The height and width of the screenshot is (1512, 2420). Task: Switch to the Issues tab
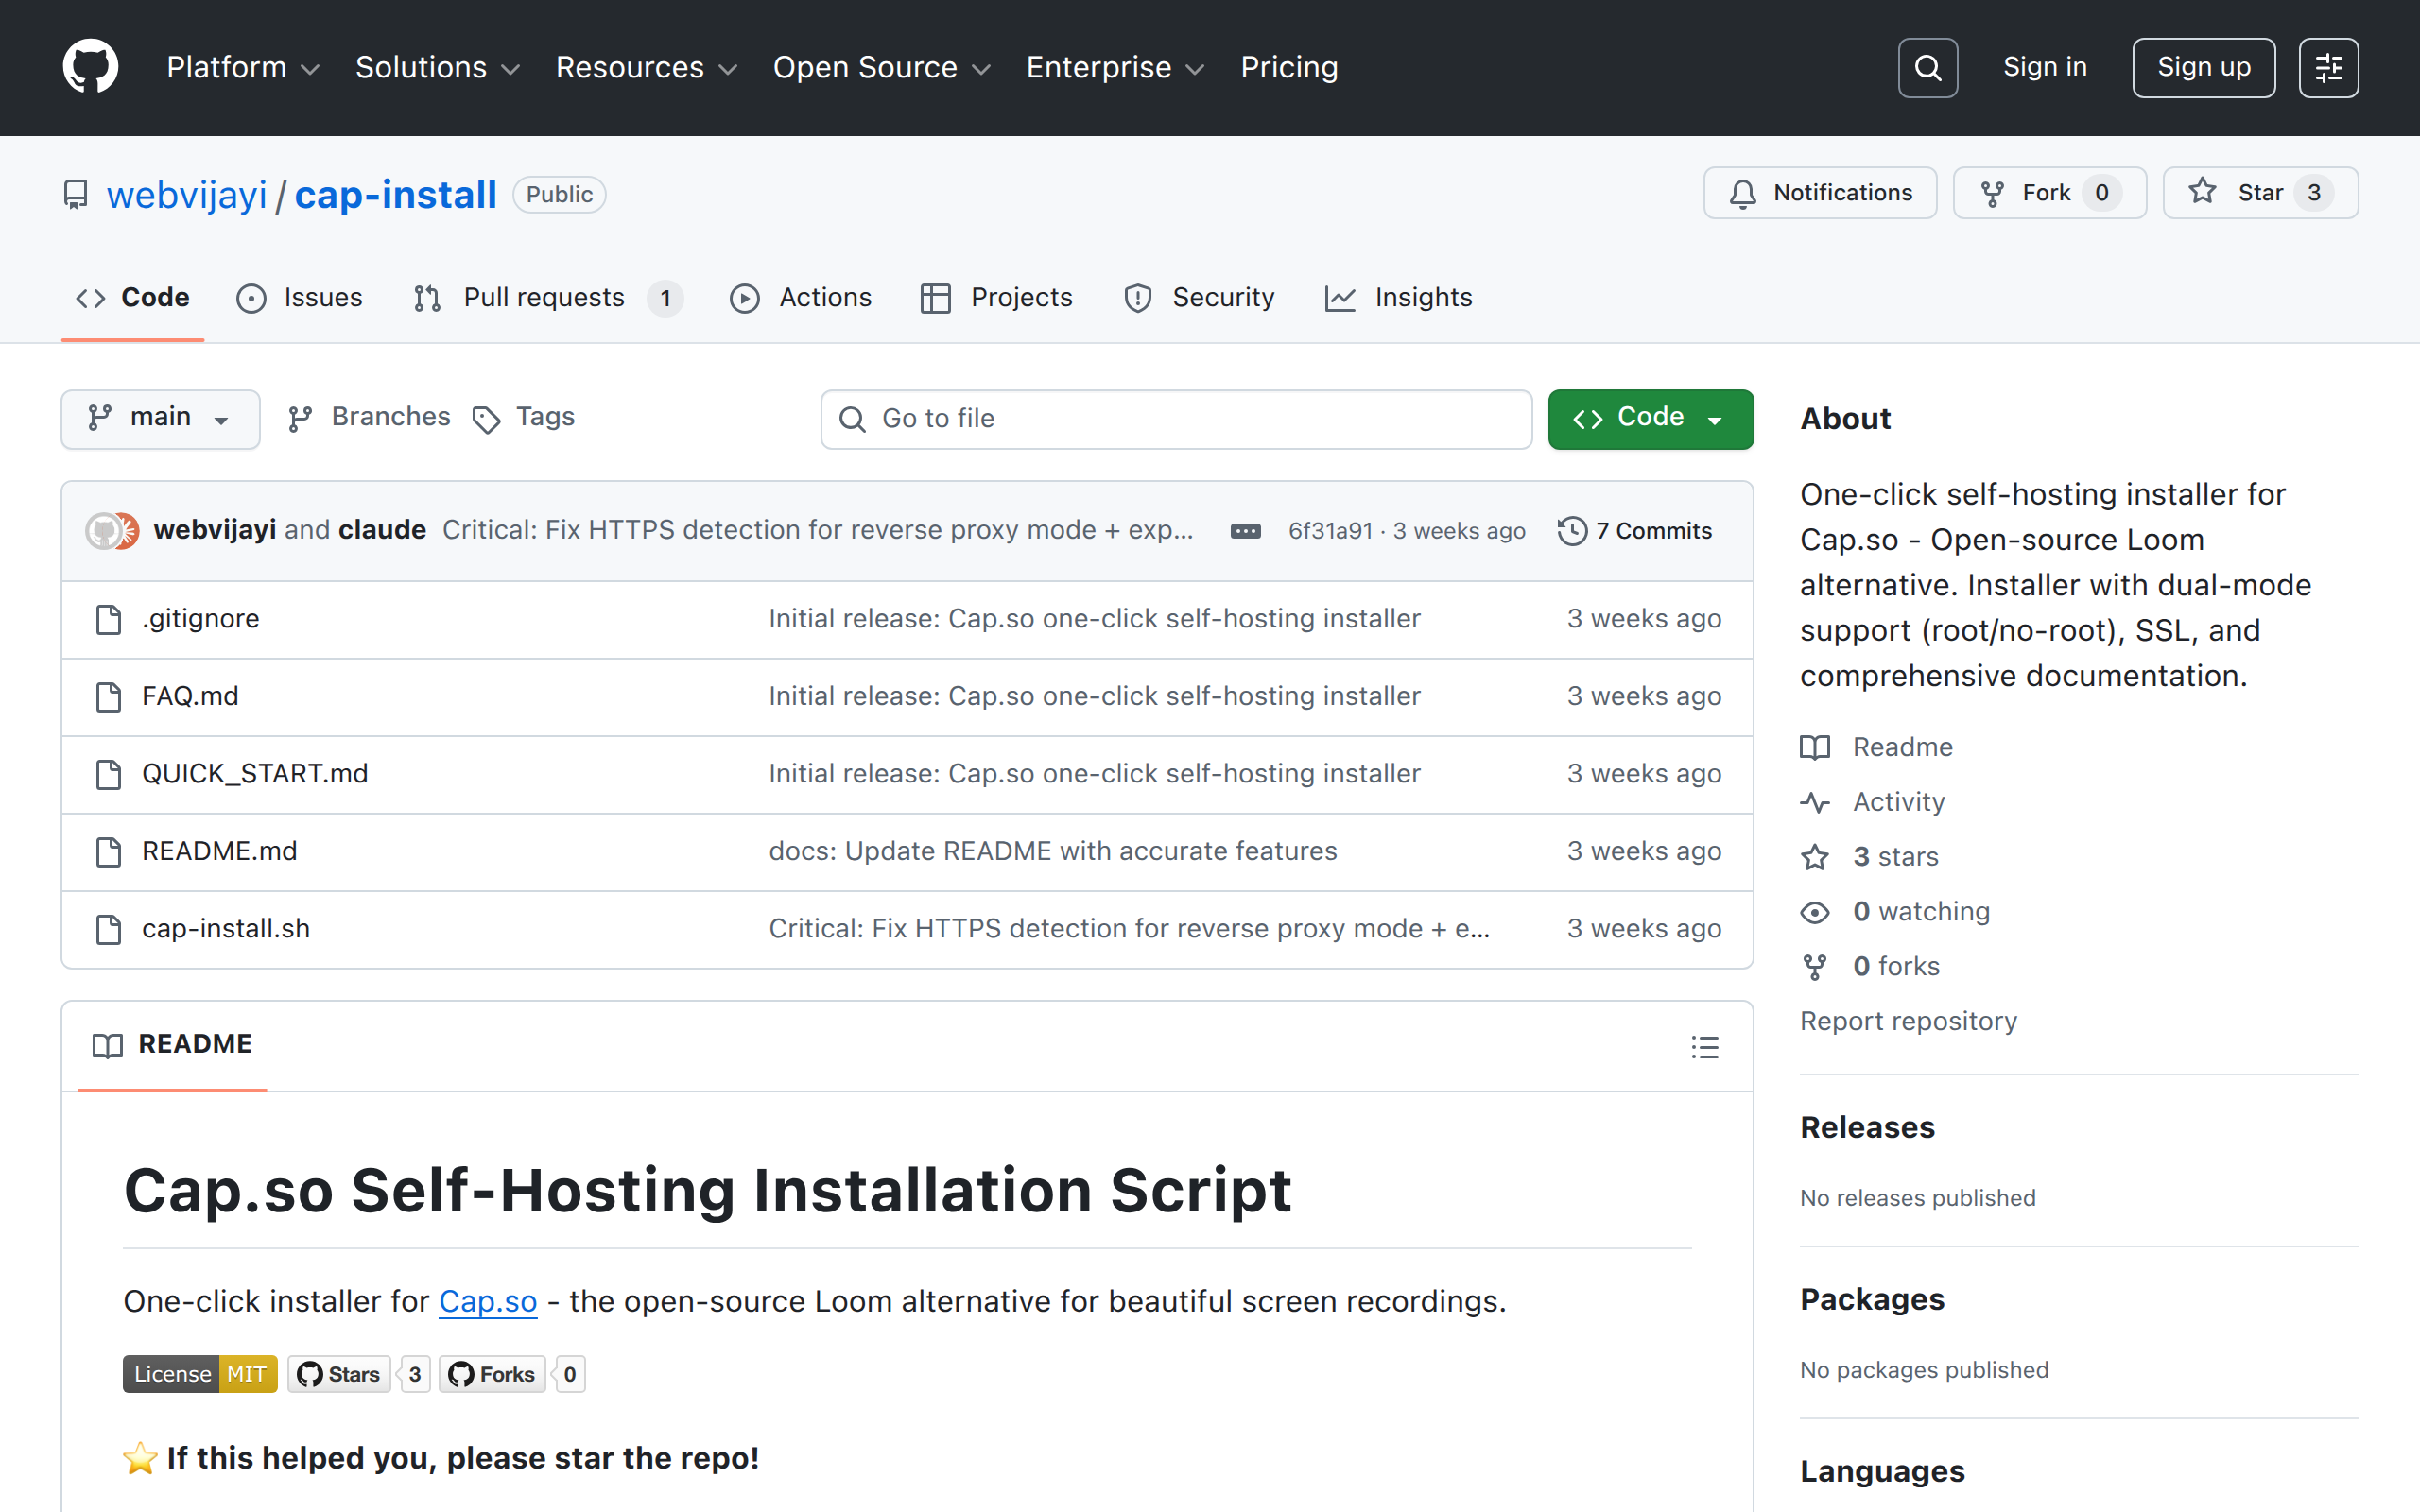coord(300,298)
